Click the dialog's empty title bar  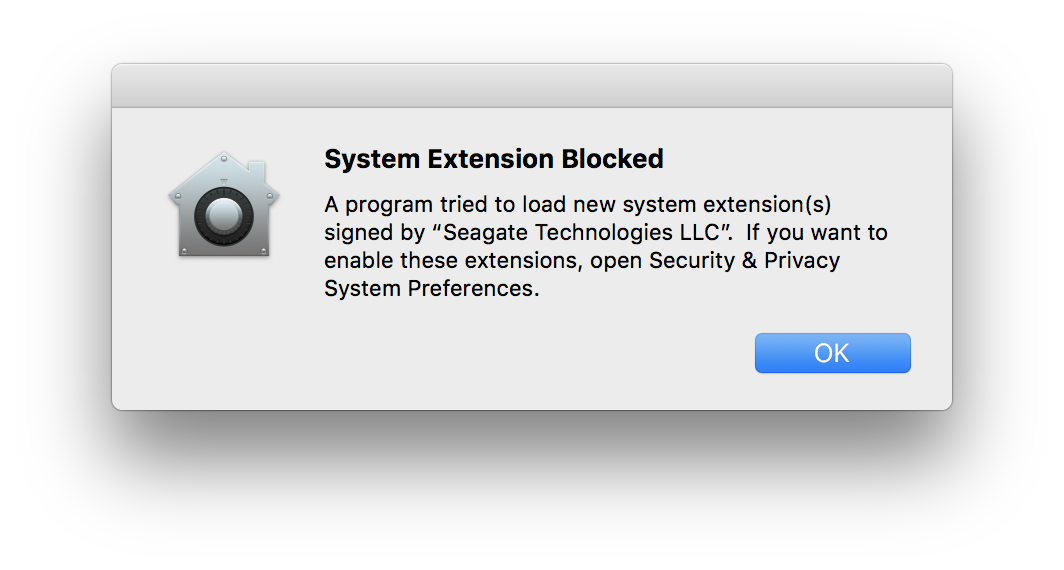click(x=531, y=86)
